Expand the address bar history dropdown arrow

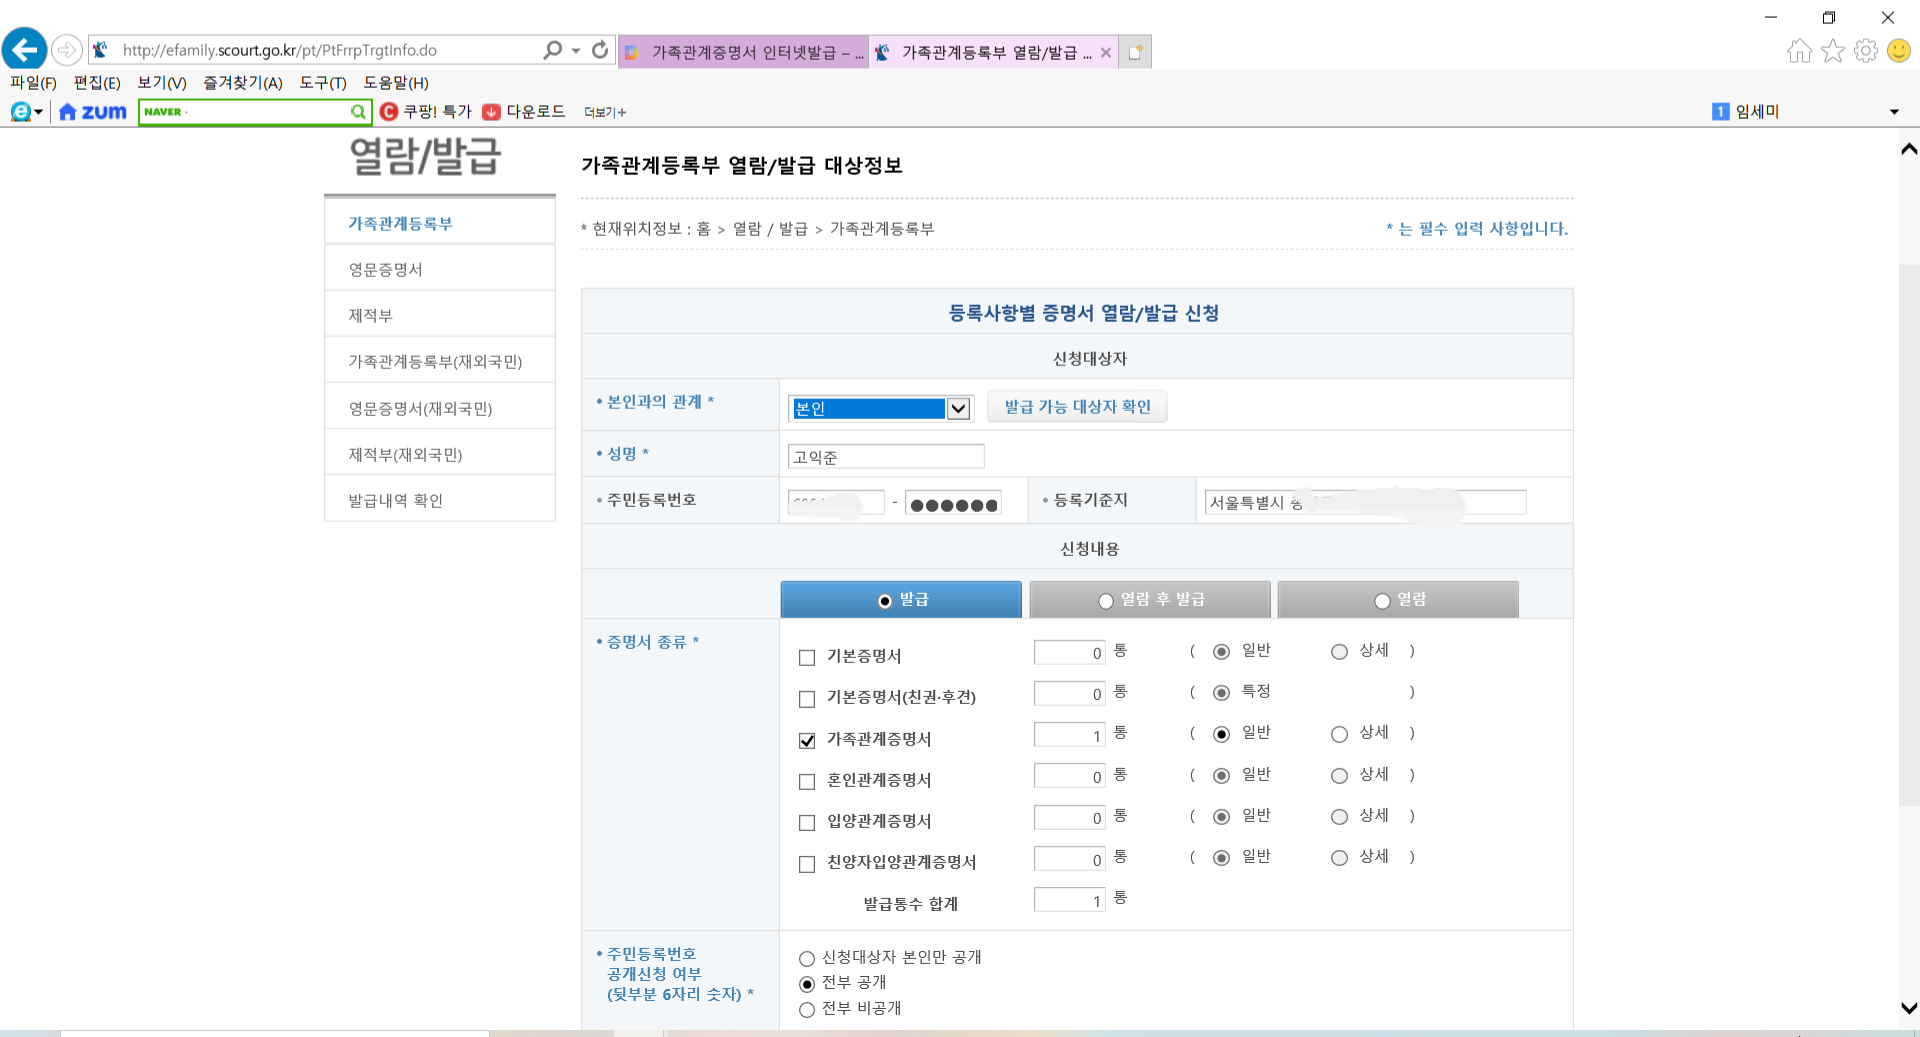pos(576,50)
